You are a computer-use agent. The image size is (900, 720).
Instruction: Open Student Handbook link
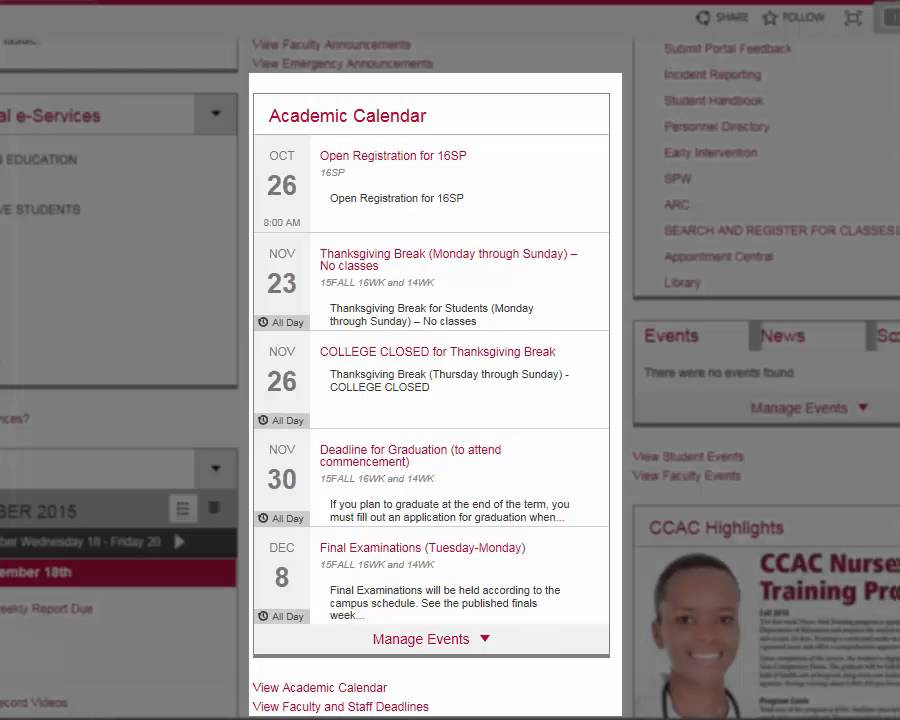tap(713, 100)
